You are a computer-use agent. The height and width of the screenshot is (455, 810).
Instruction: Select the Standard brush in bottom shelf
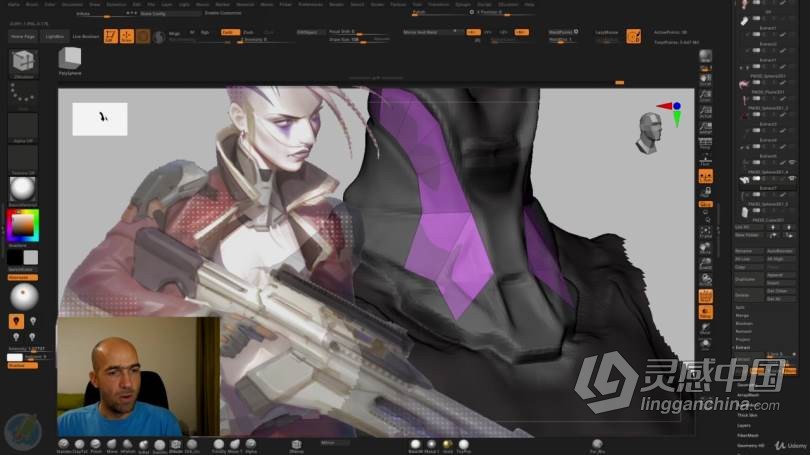tap(64, 444)
